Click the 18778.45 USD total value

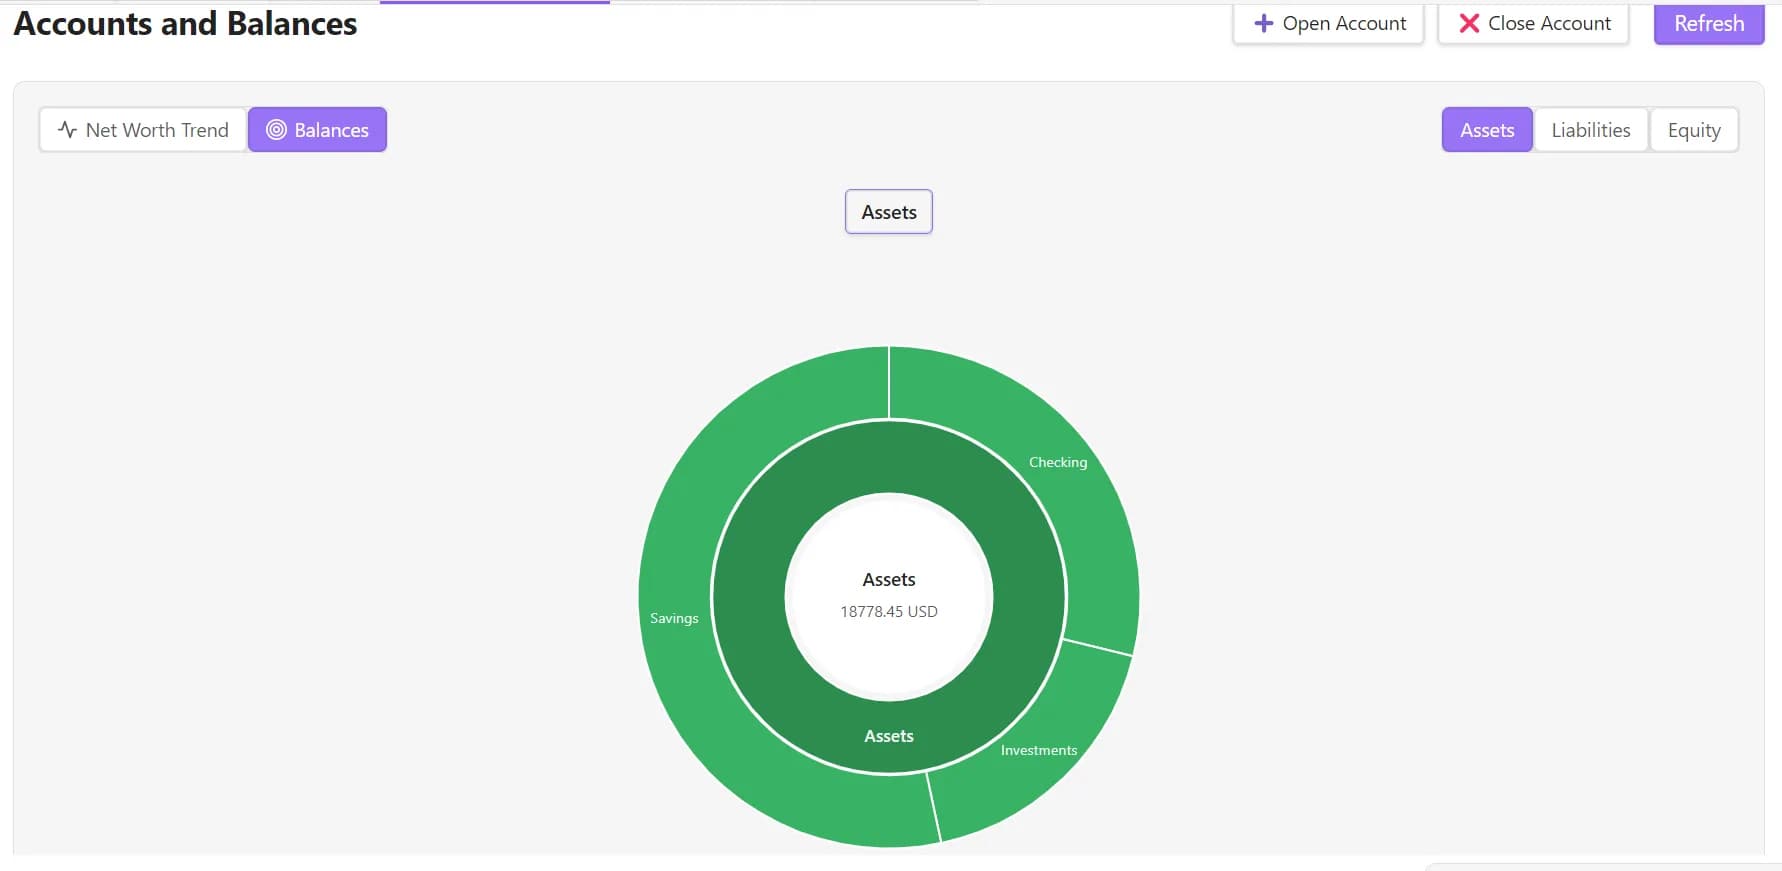click(x=889, y=611)
